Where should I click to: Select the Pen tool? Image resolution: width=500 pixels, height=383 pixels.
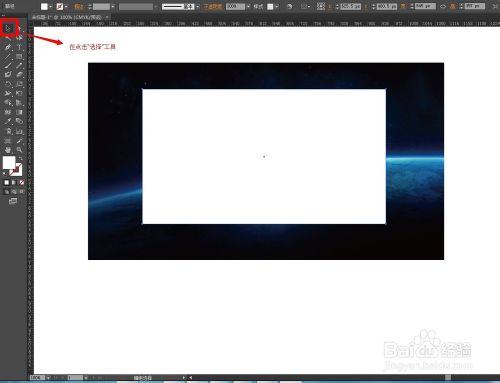coord(8,47)
